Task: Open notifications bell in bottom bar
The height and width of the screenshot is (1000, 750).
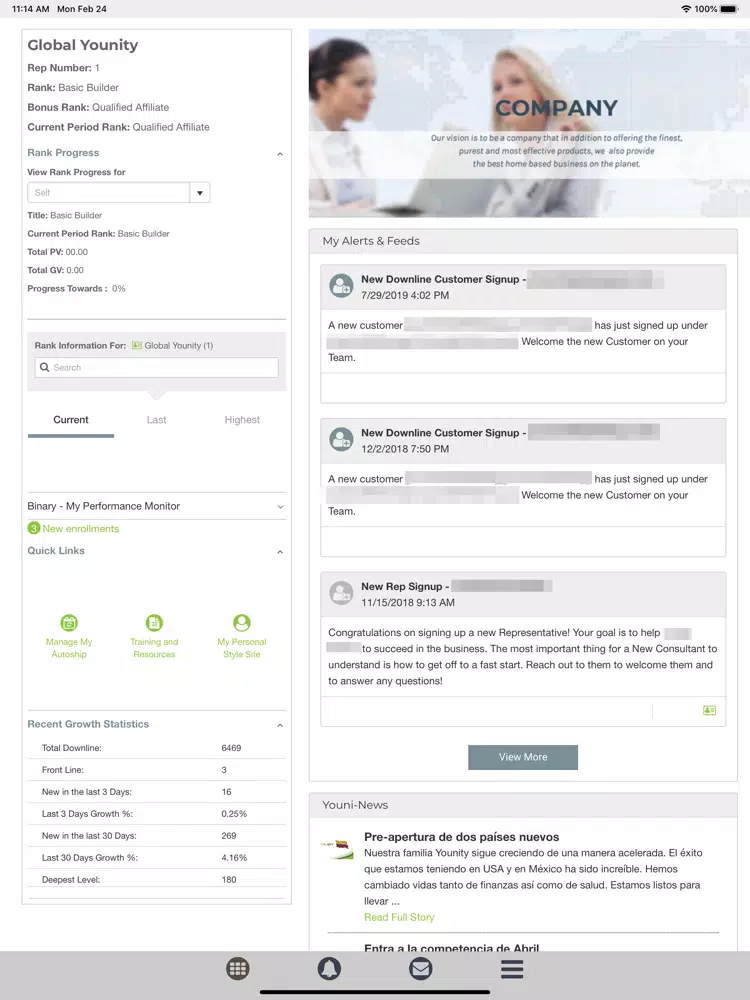Action: pyautogui.click(x=329, y=969)
